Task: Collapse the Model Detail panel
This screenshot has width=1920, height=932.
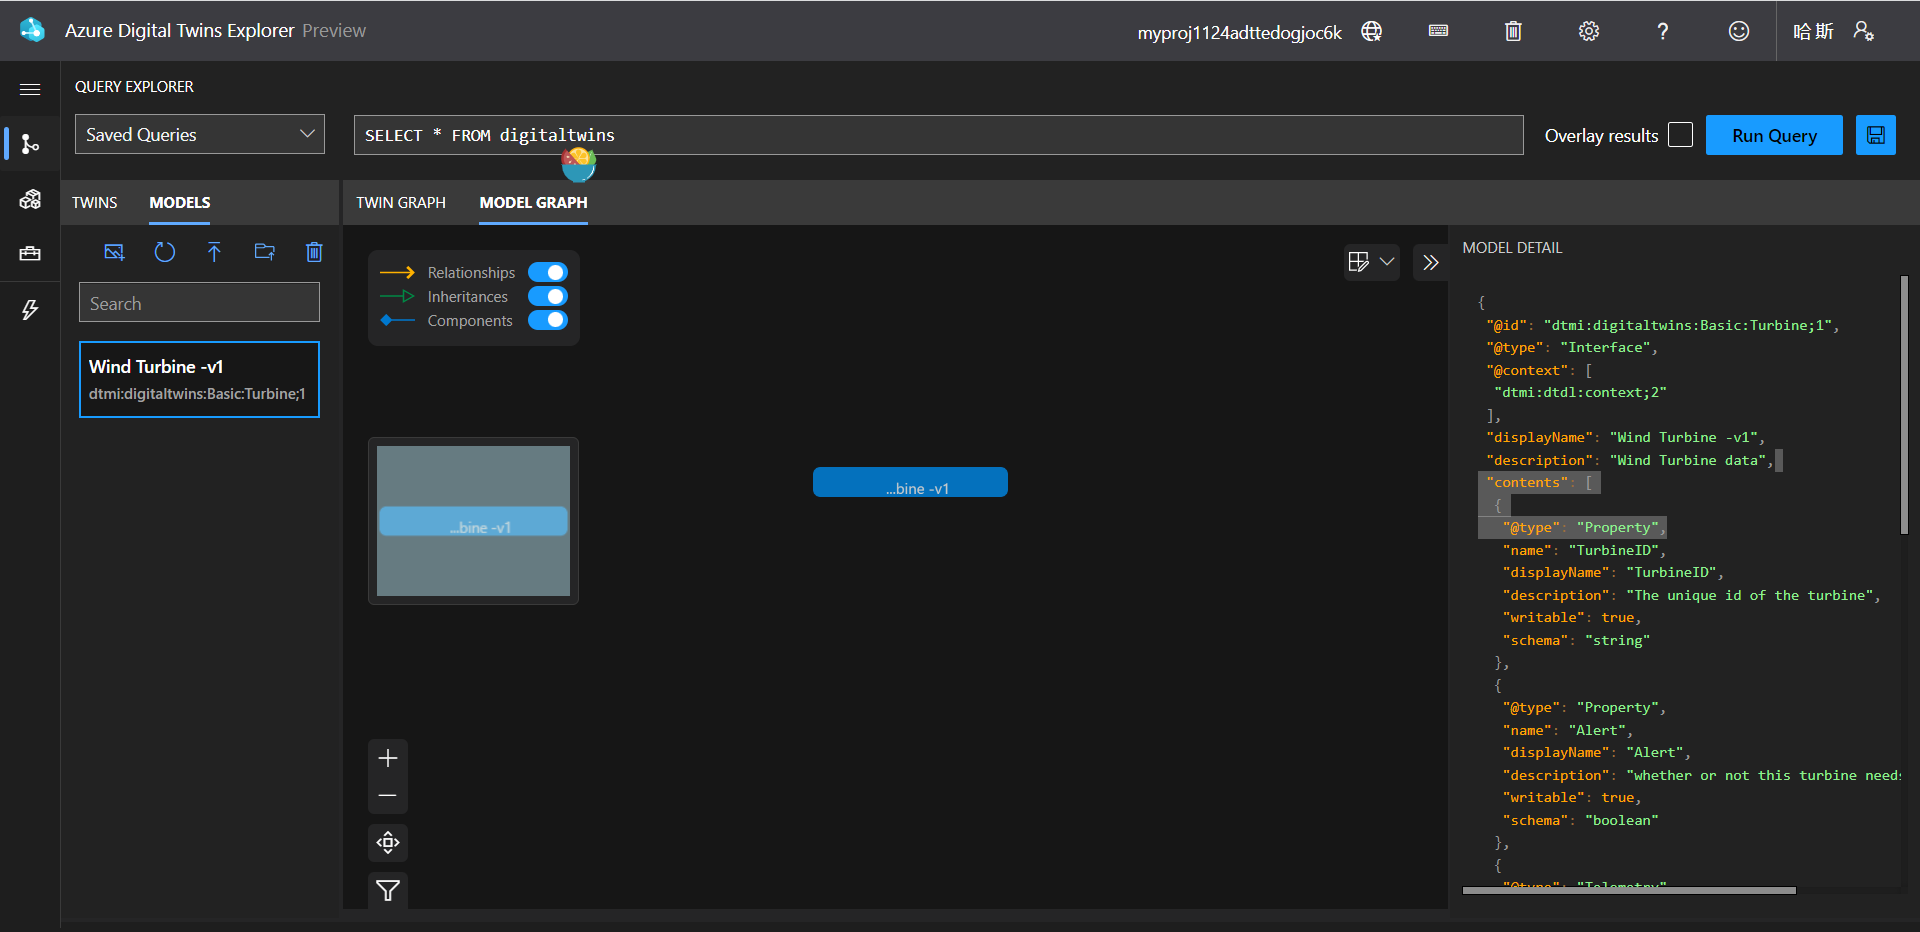Action: pos(1431,262)
